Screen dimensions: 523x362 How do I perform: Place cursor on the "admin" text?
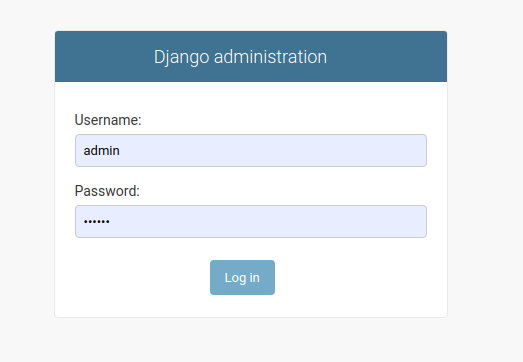click(101, 151)
